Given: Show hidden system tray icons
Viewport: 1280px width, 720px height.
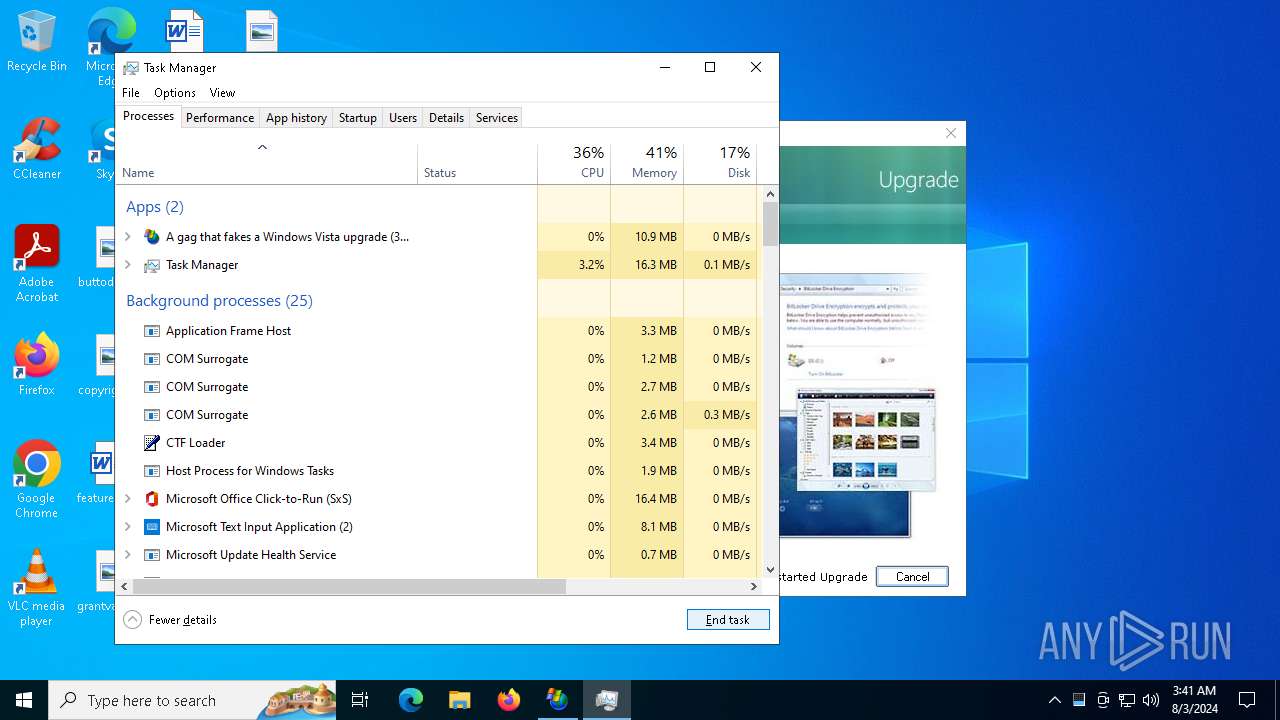Looking at the screenshot, I should [x=1054, y=700].
